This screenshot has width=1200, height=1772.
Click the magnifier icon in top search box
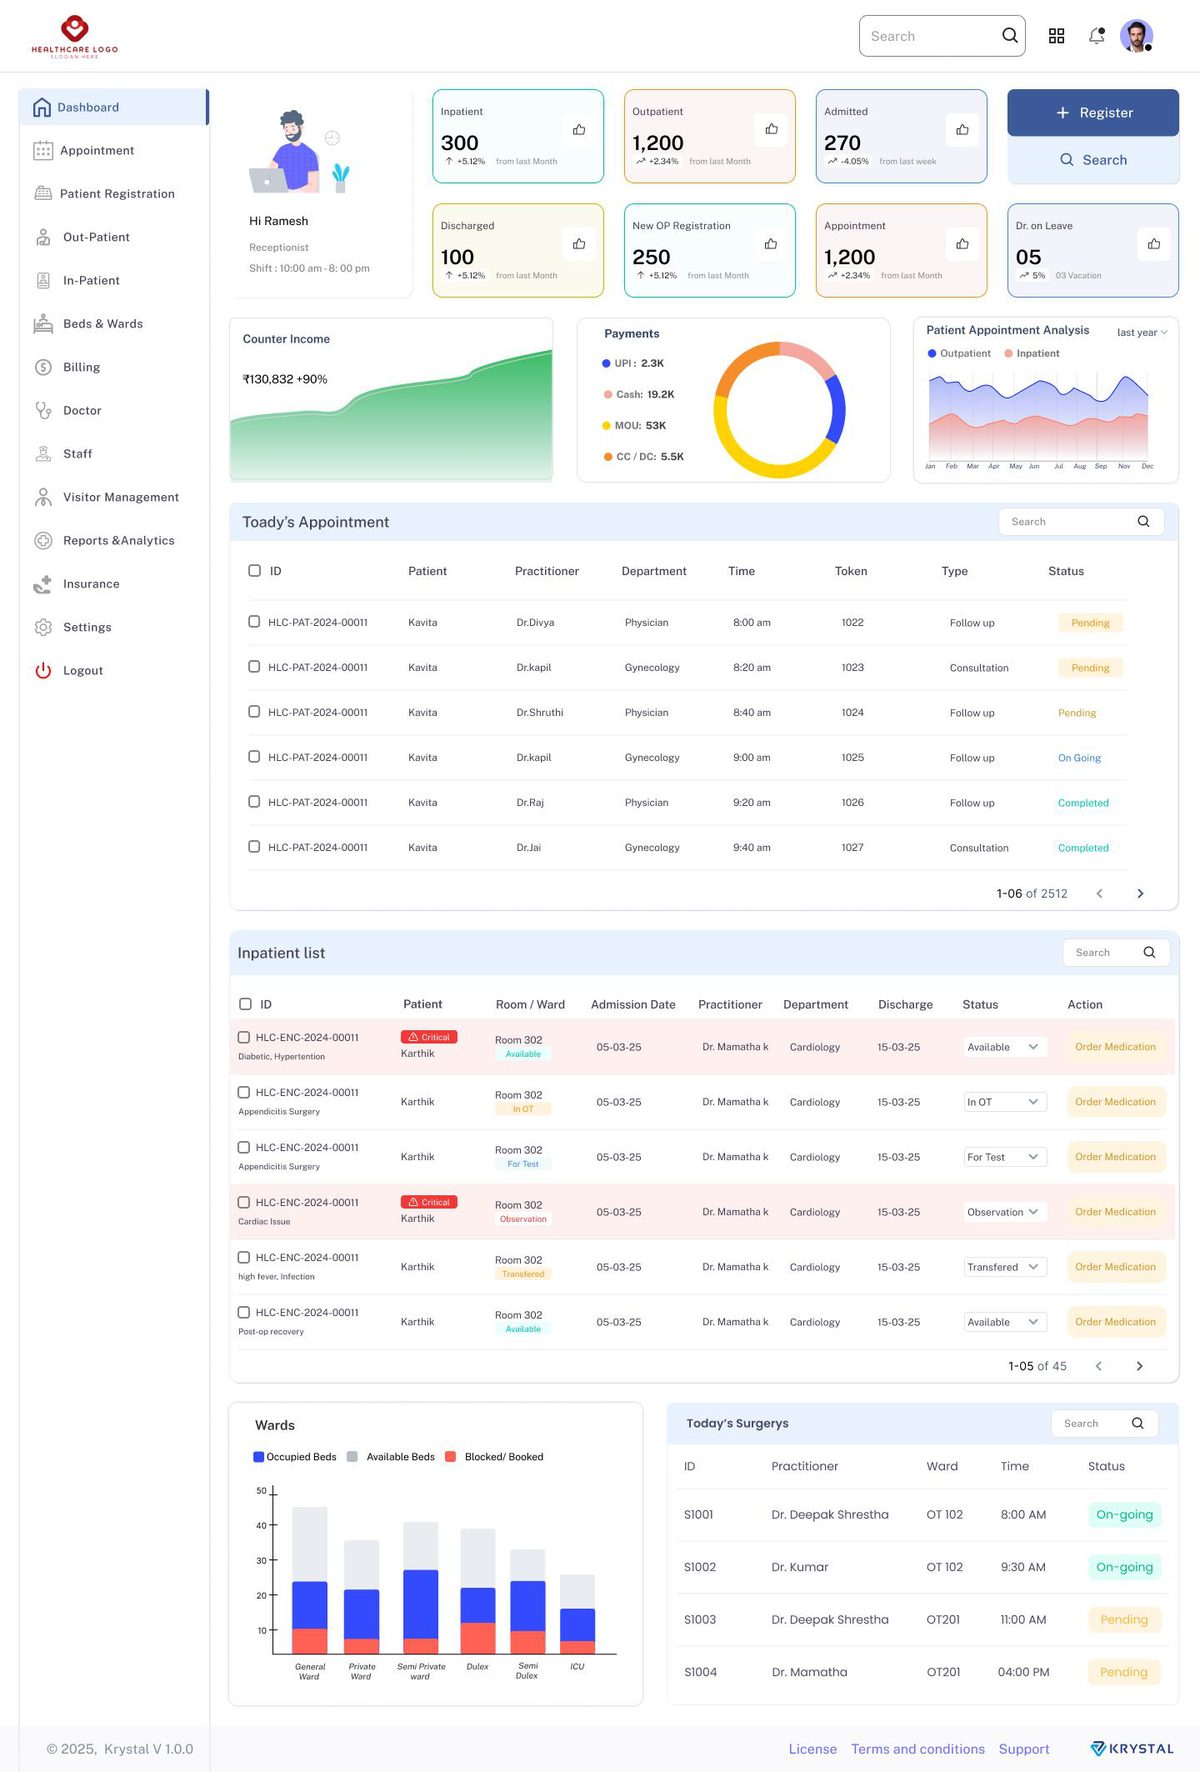pos(1010,36)
